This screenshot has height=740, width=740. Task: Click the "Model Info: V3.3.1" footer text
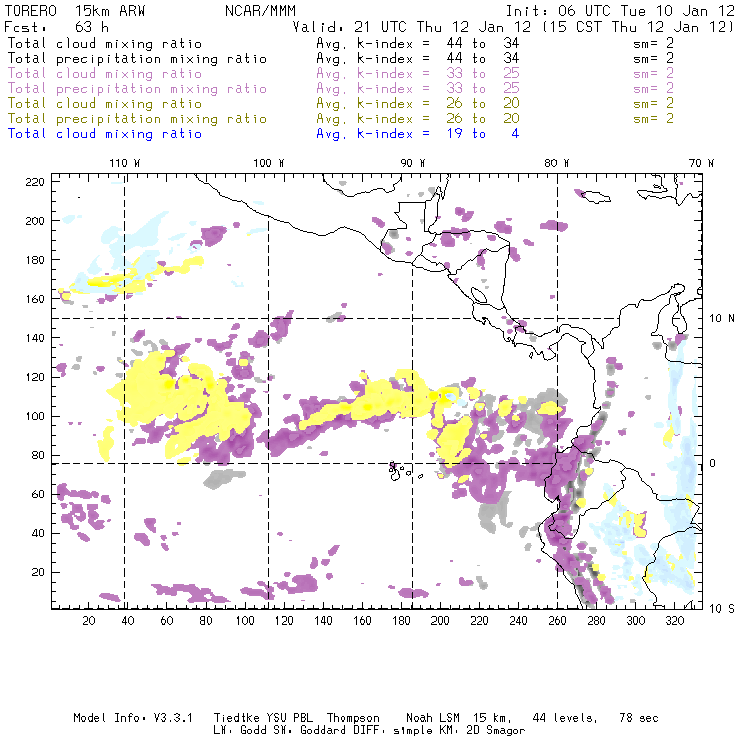[133, 718]
